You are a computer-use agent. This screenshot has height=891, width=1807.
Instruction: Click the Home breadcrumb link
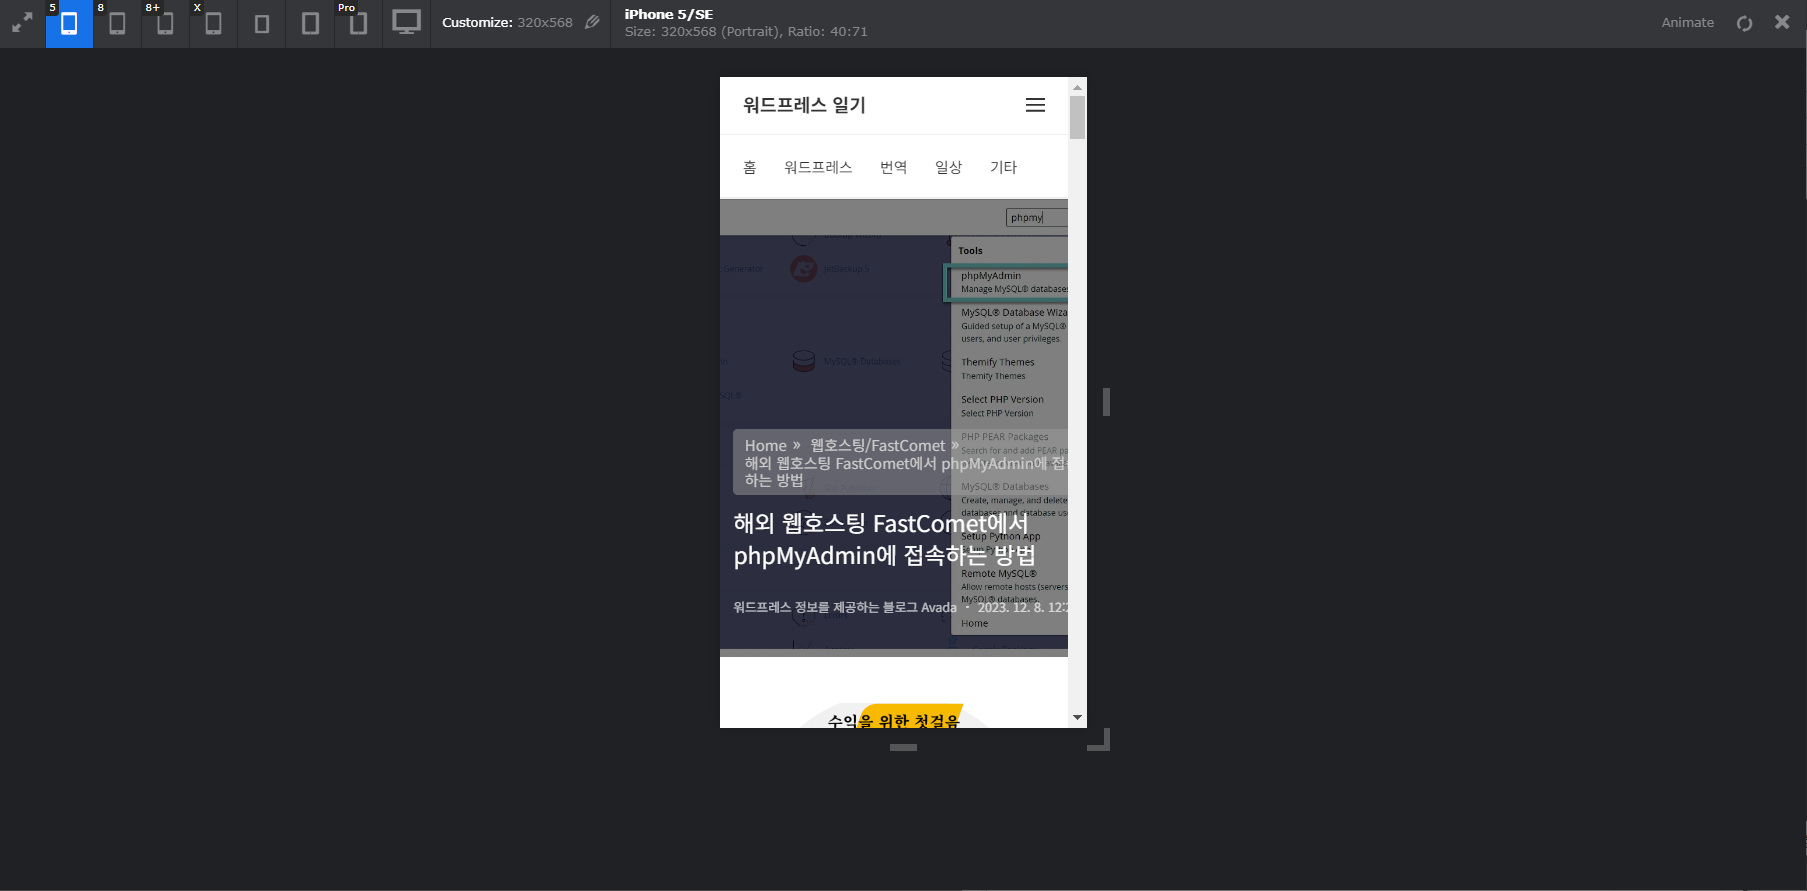click(x=766, y=446)
